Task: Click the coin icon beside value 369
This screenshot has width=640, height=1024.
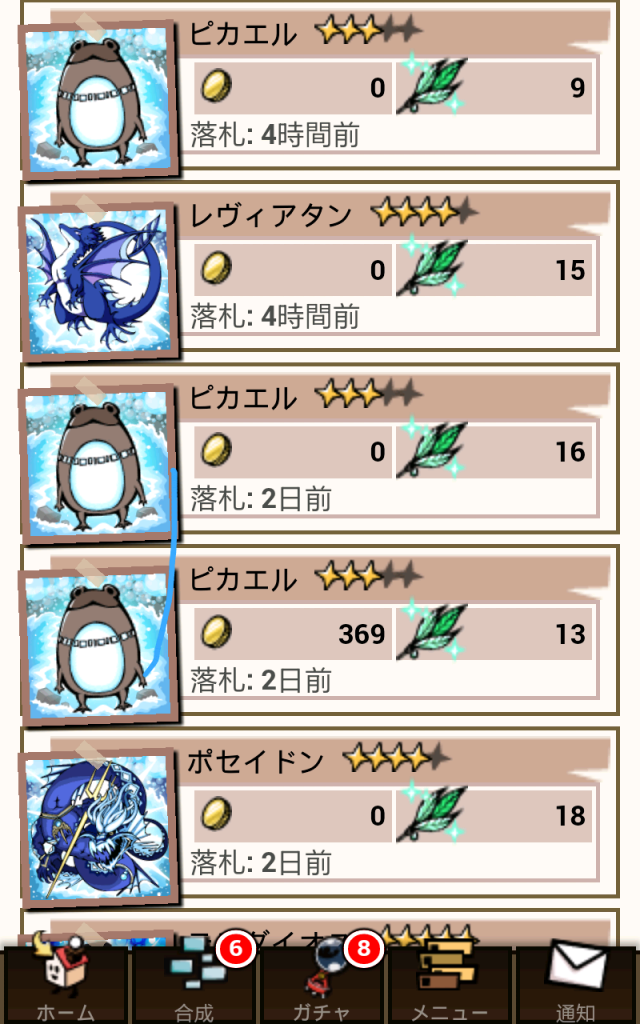Action: [x=216, y=632]
